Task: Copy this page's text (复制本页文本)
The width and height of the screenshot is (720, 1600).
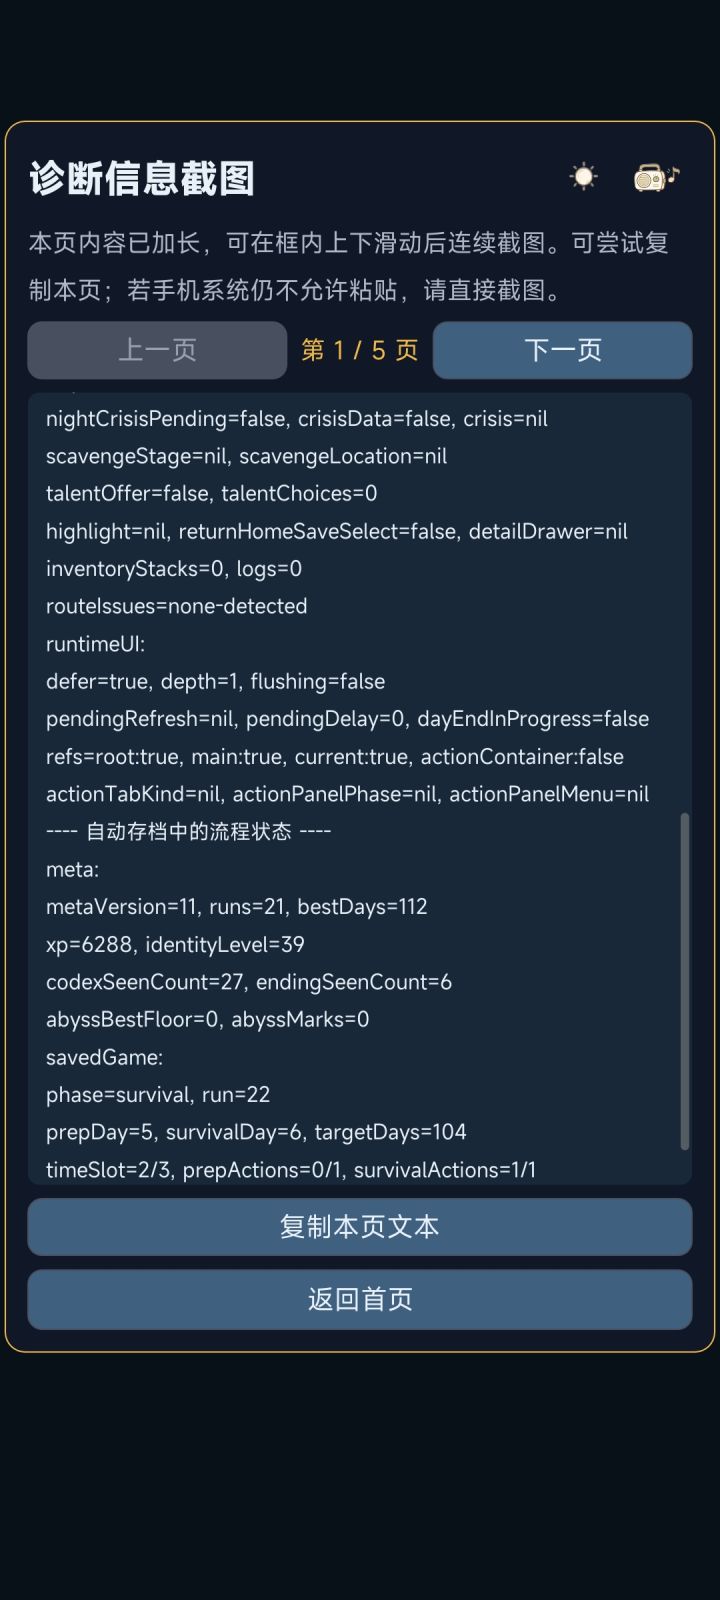Action: point(360,1227)
